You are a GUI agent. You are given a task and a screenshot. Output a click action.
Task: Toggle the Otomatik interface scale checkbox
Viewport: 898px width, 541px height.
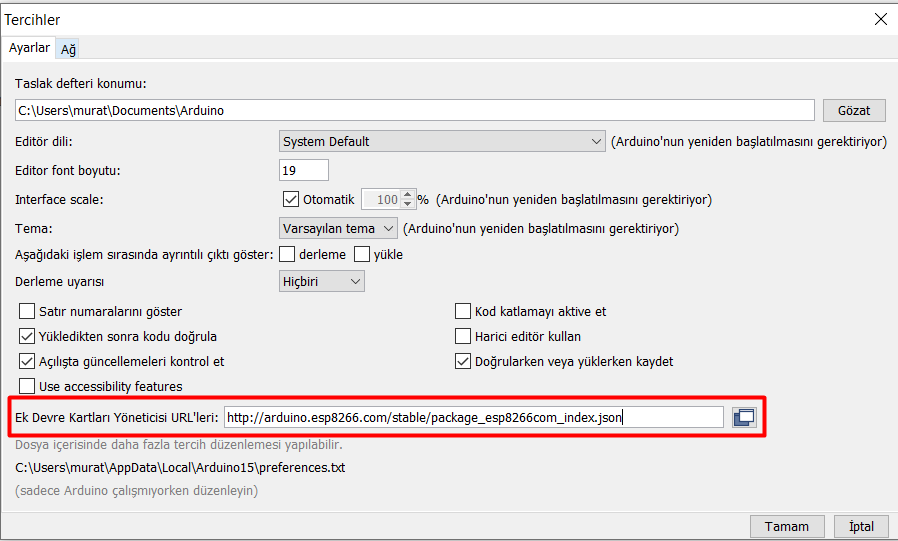click(290, 199)
